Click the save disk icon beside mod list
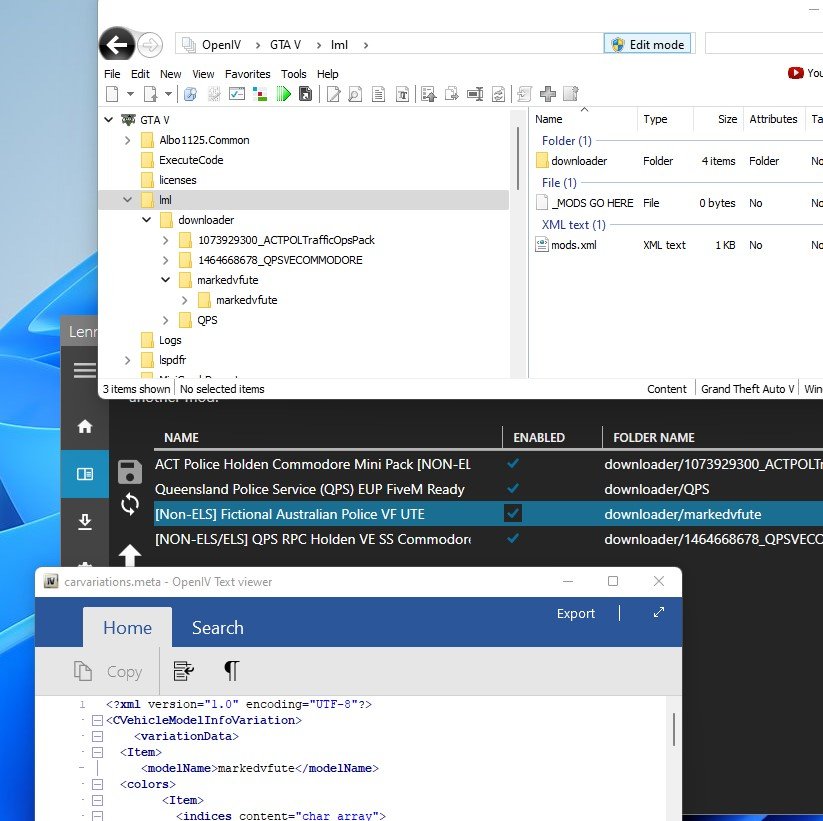Viewport: 823px width, 821px height. [x=129, y=472]
